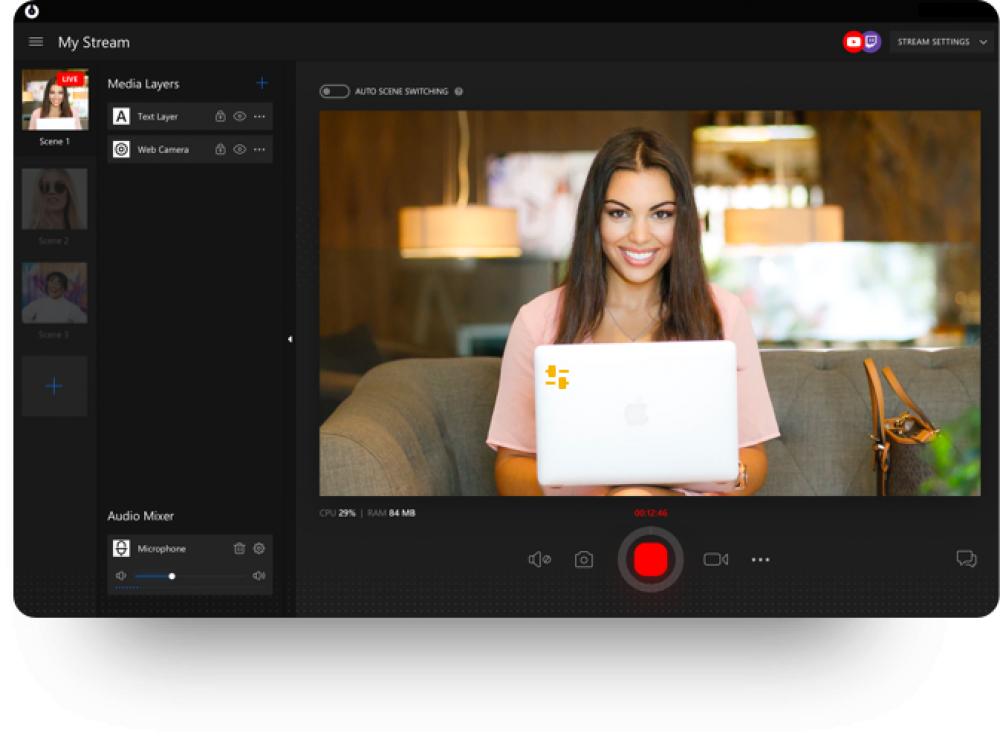Viewport: 1000px width, 741px height.
Task: Collapse the left panel with the arrow
Action: [291, 340]
